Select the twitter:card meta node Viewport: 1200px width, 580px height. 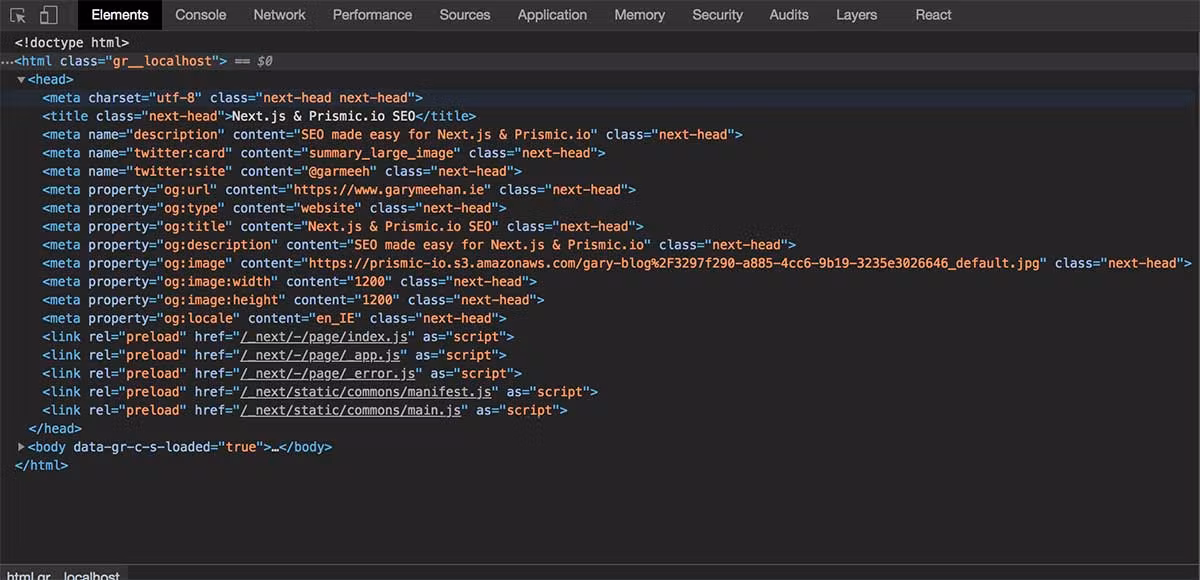324,153
